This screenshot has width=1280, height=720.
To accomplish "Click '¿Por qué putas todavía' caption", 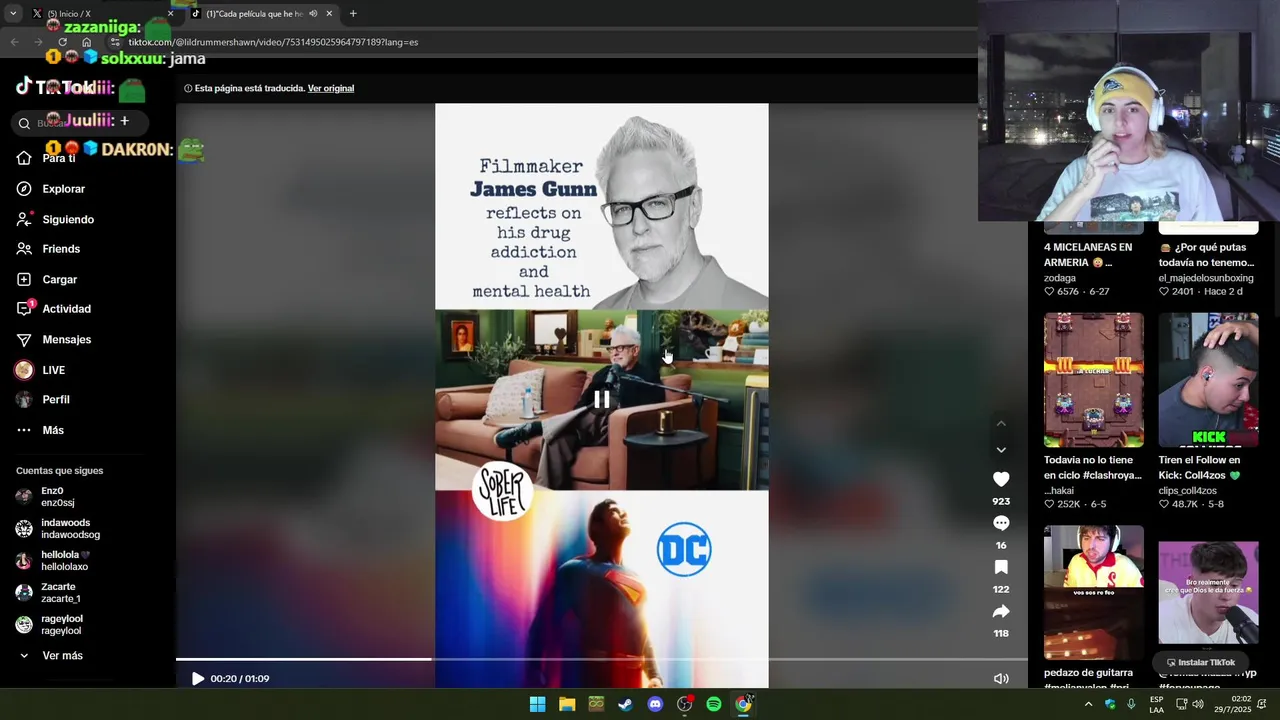I will 1206,255.
